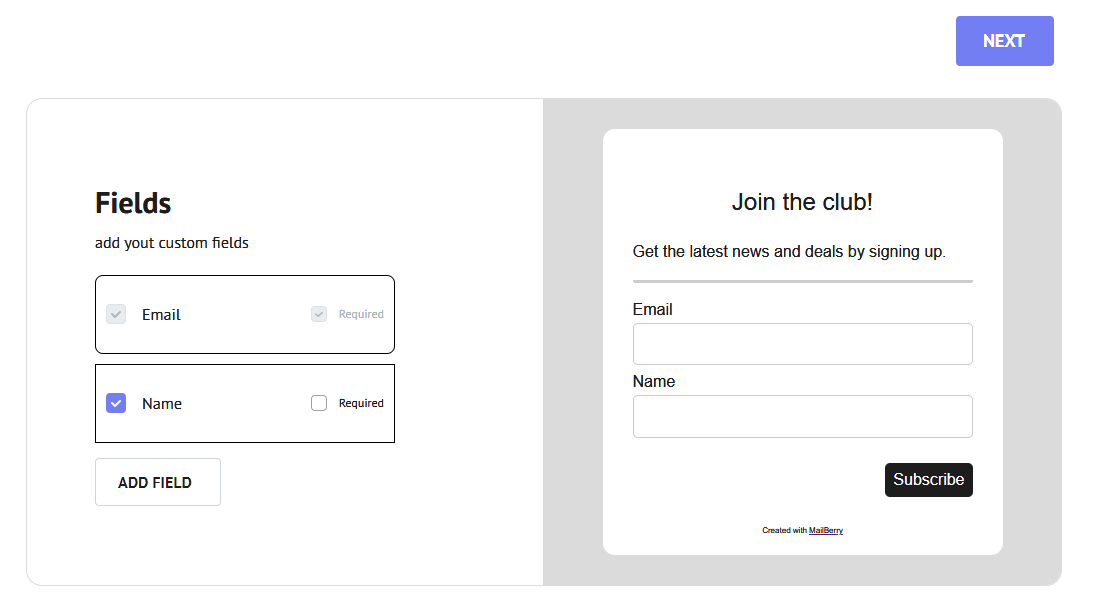This screenshot has width=1095, height=607.
Task: Select the Email field row label
Action: (161, 314)
